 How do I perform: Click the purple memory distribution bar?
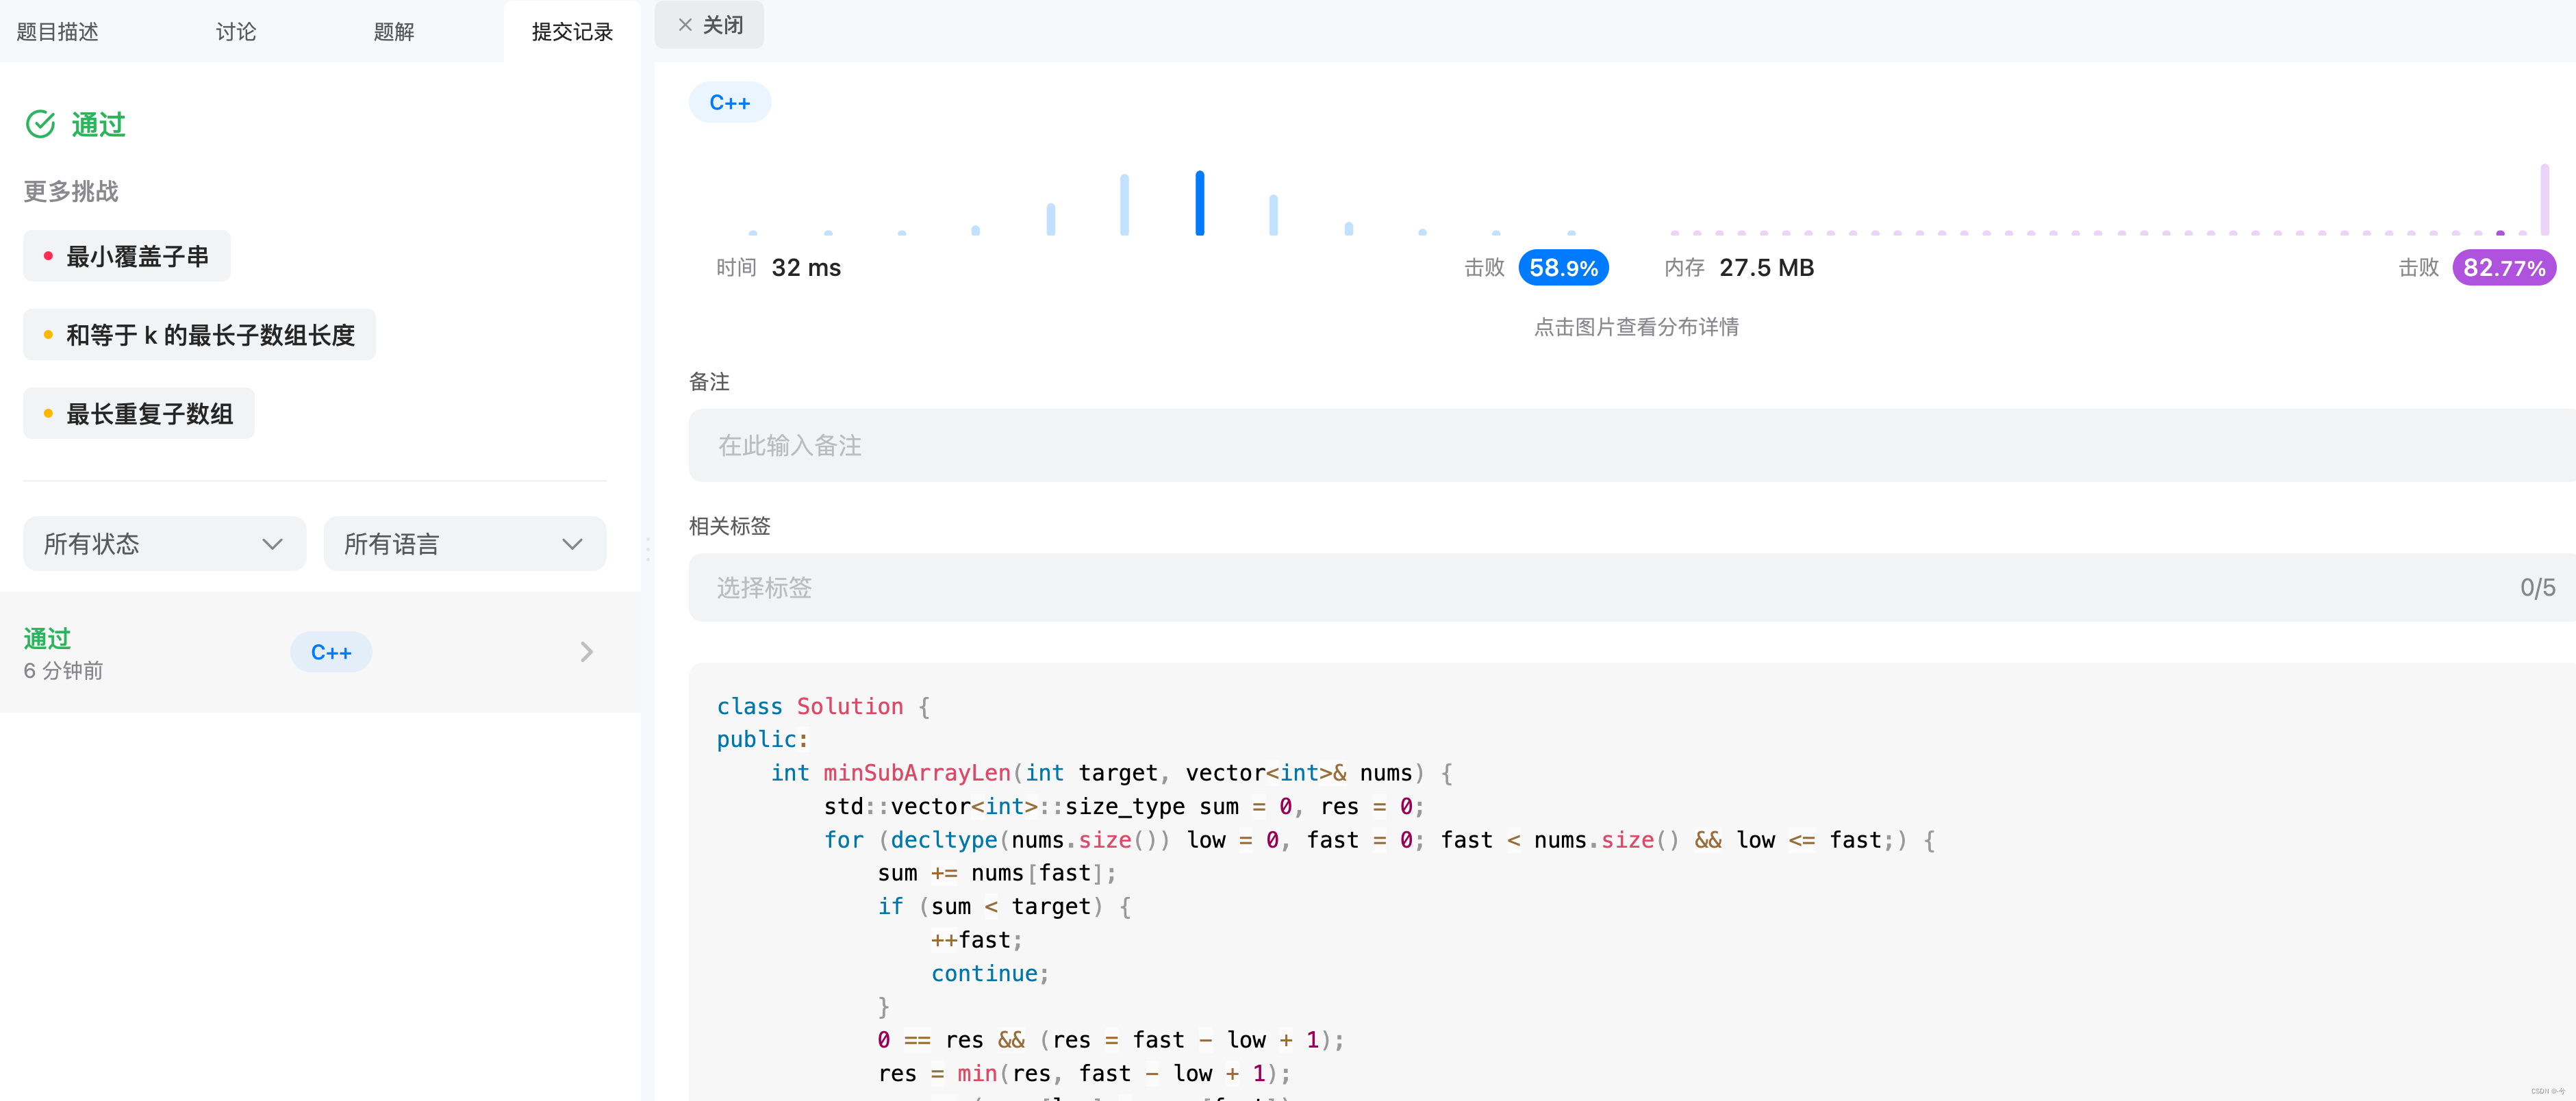[x=2544, y=199]
